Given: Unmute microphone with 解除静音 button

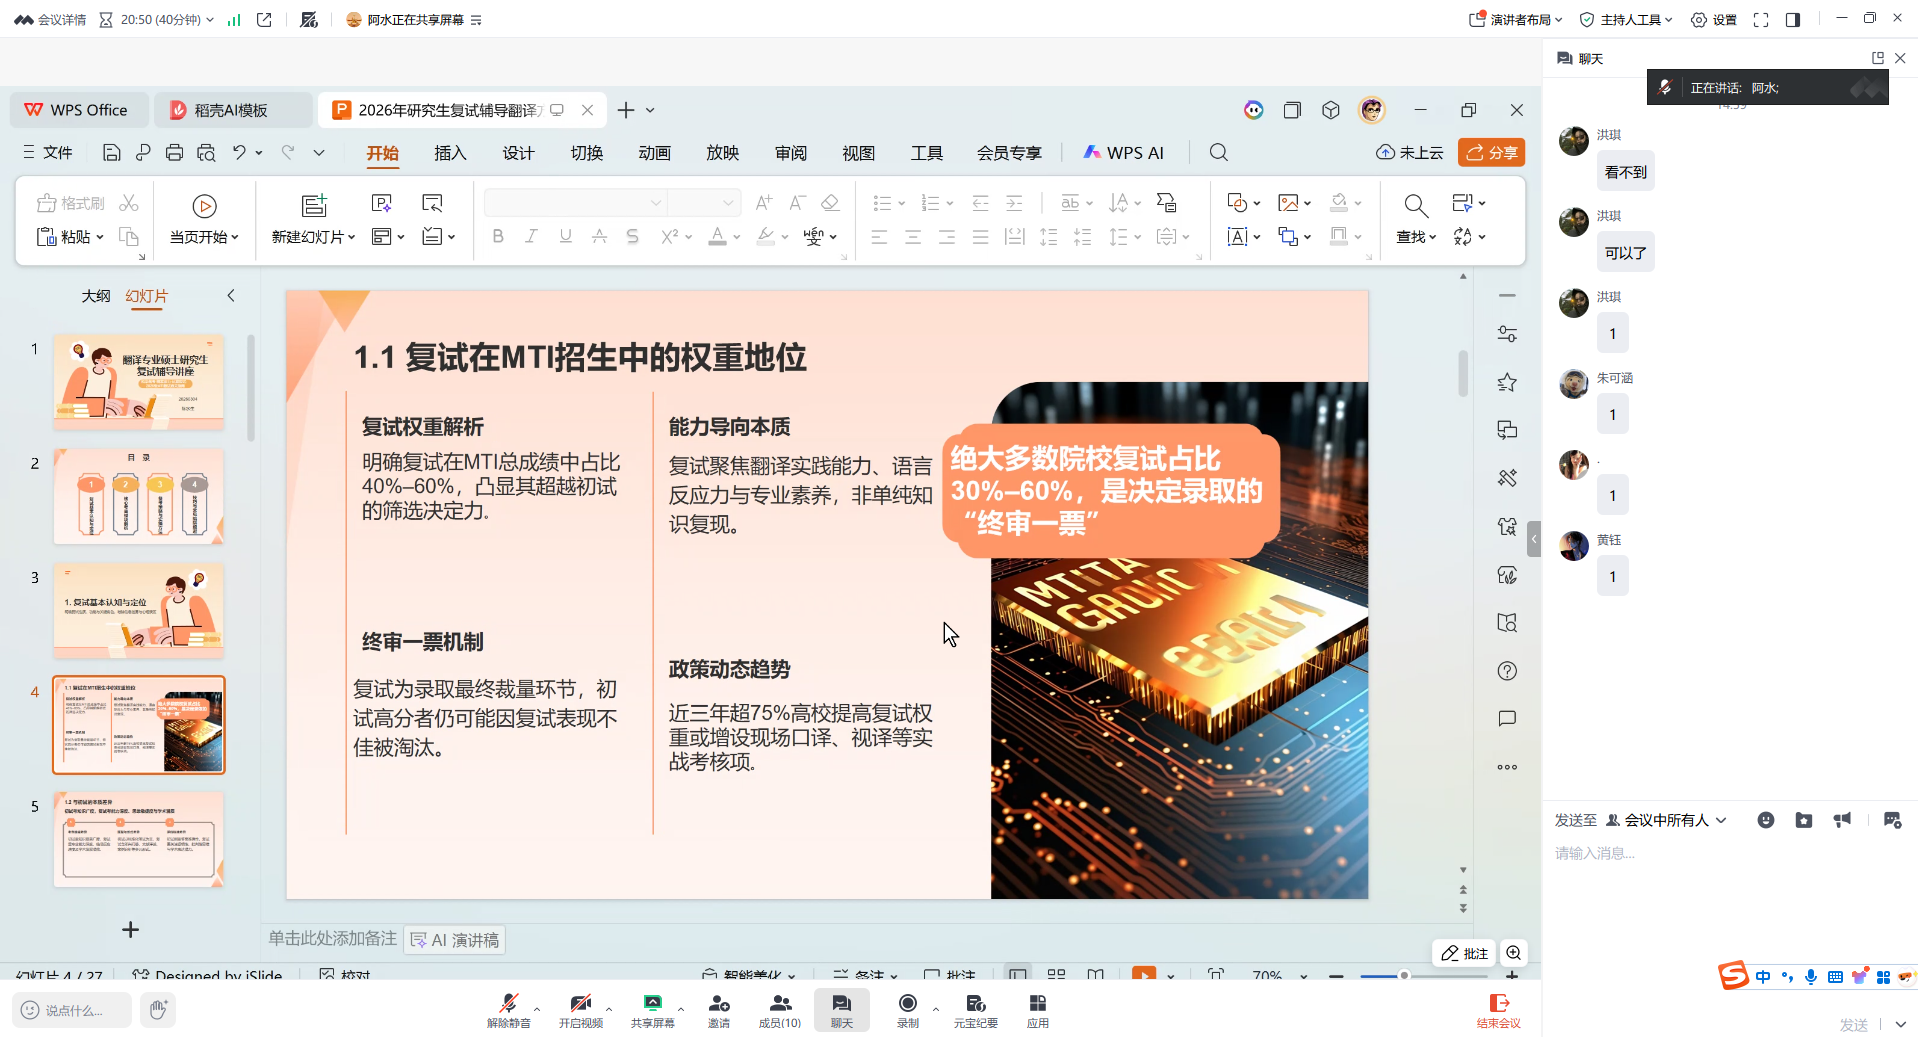Looking at the screenshot, I should (508, 1009).
